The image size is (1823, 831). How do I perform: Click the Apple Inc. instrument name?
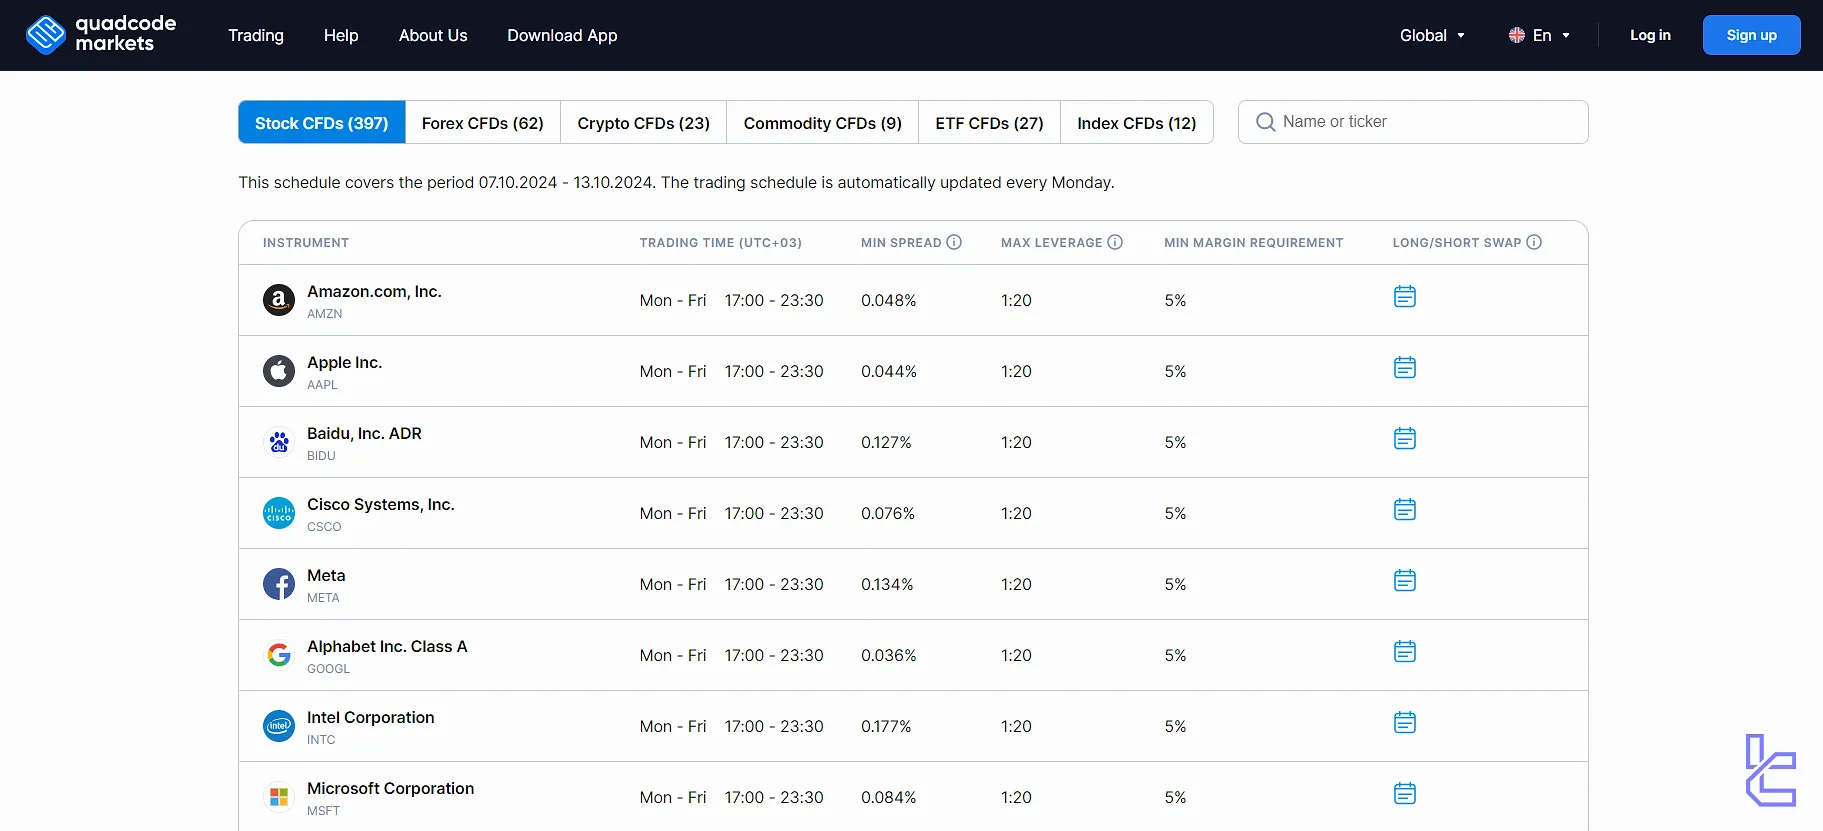tap(344, 362)
